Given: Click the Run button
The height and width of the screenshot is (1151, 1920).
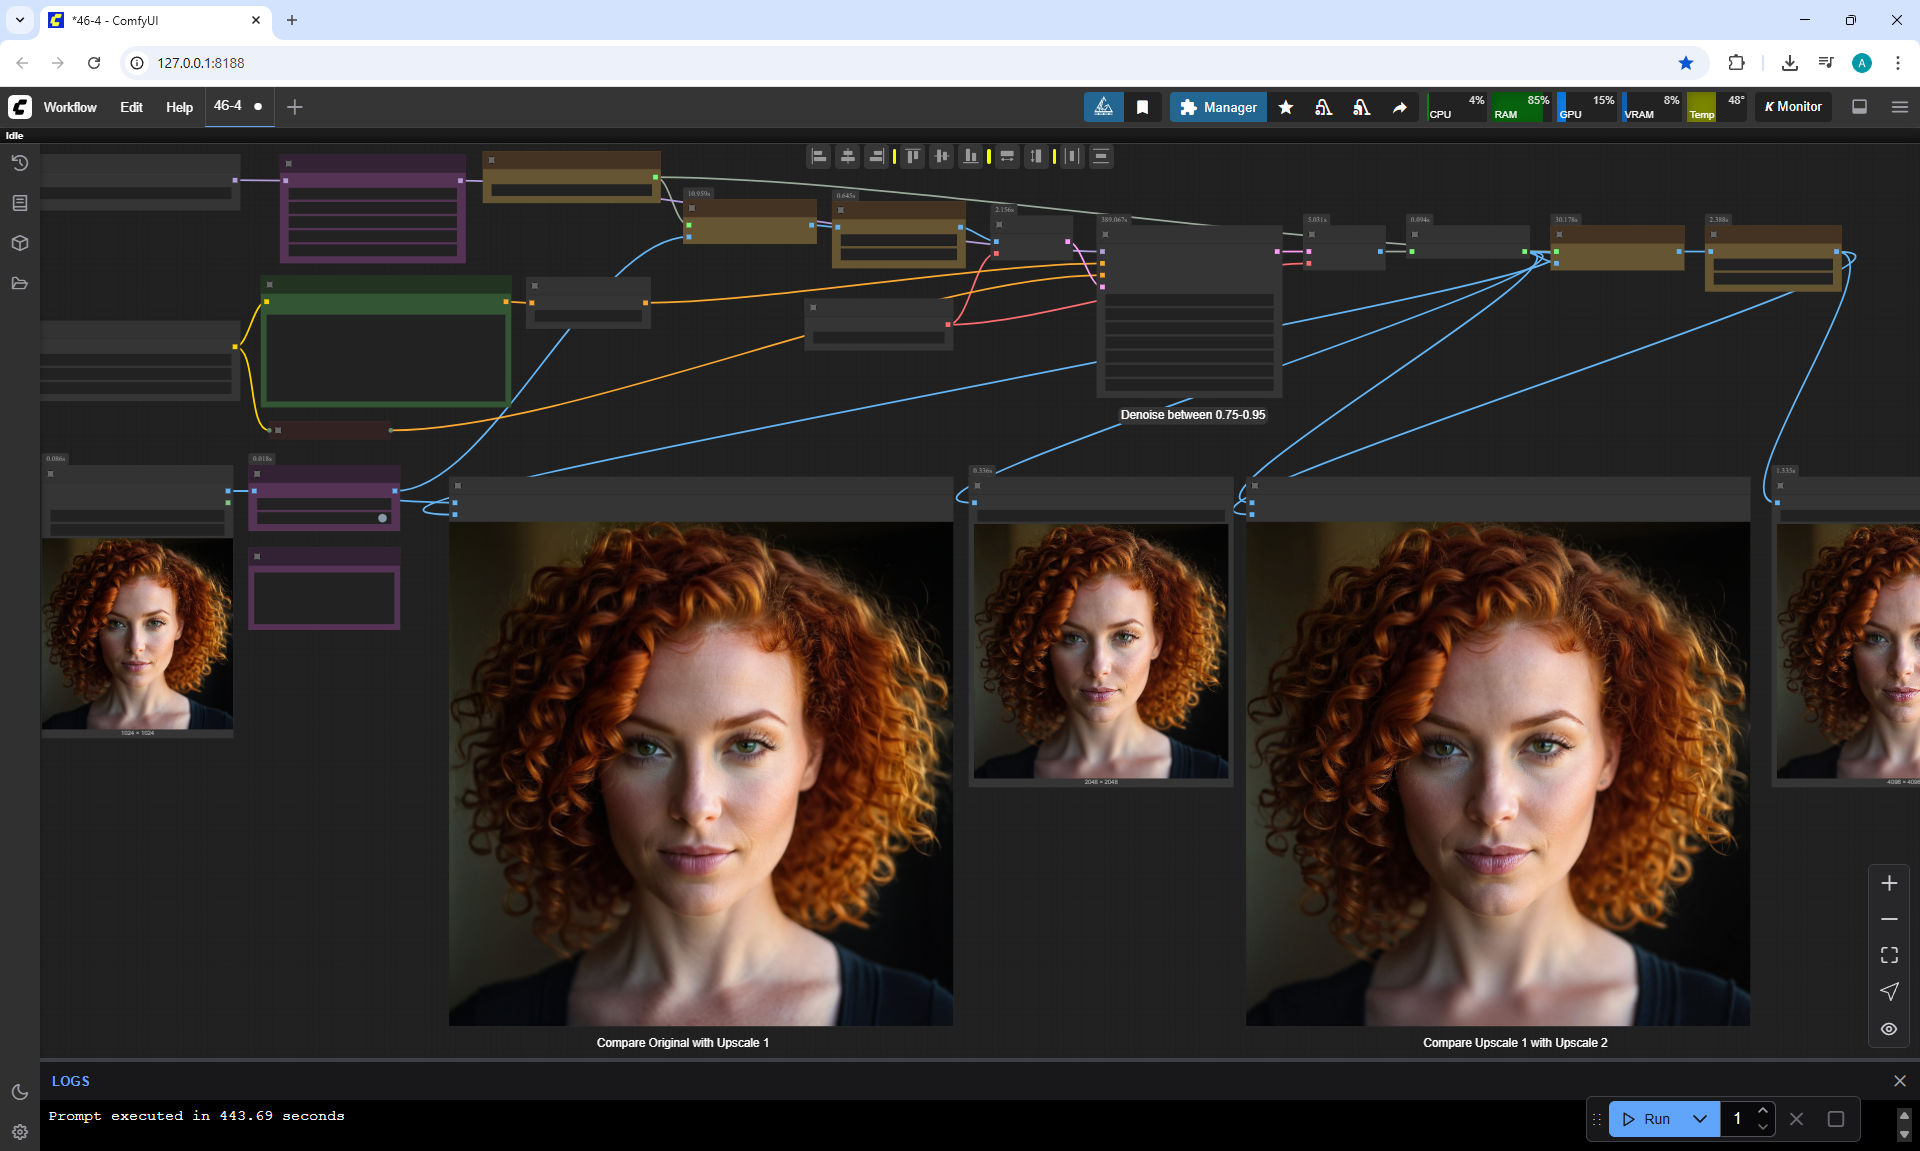Looking at the screenshot, I should 1647,1119.
